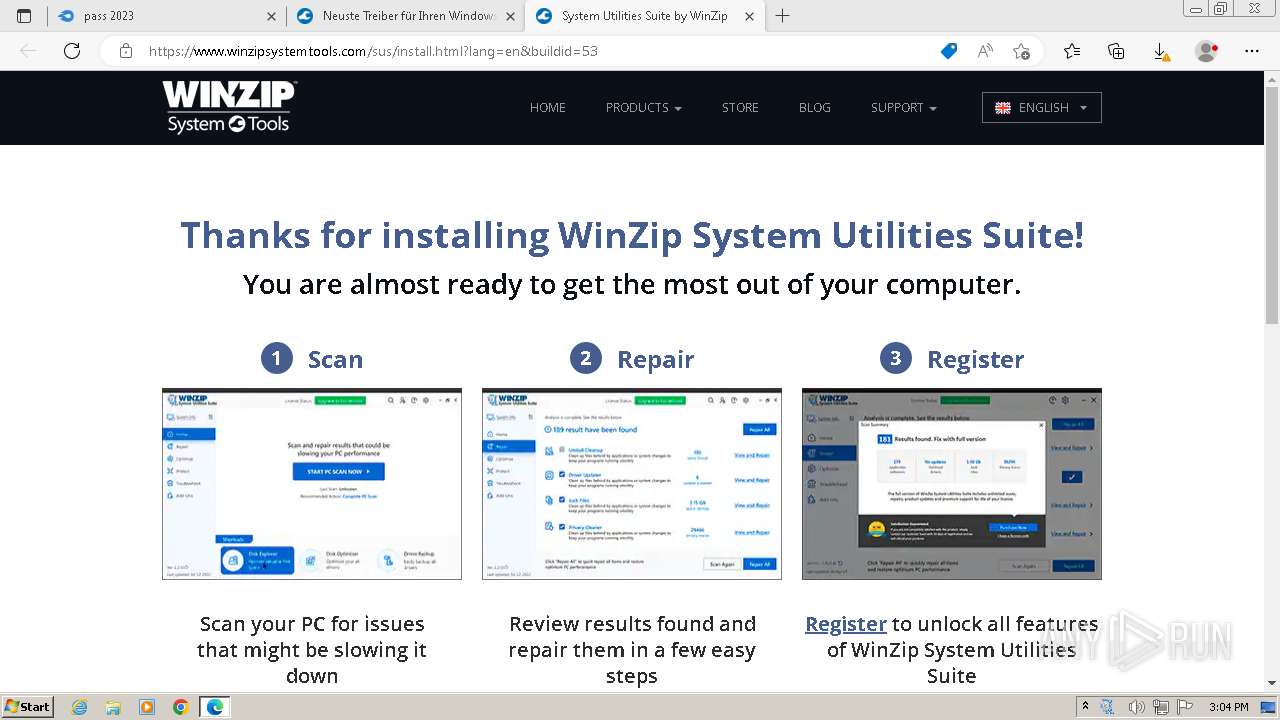Viewport: 1280px width, 720px height.
Task: Click the 'You are almost ready' subheading
Action: [632, 285]
